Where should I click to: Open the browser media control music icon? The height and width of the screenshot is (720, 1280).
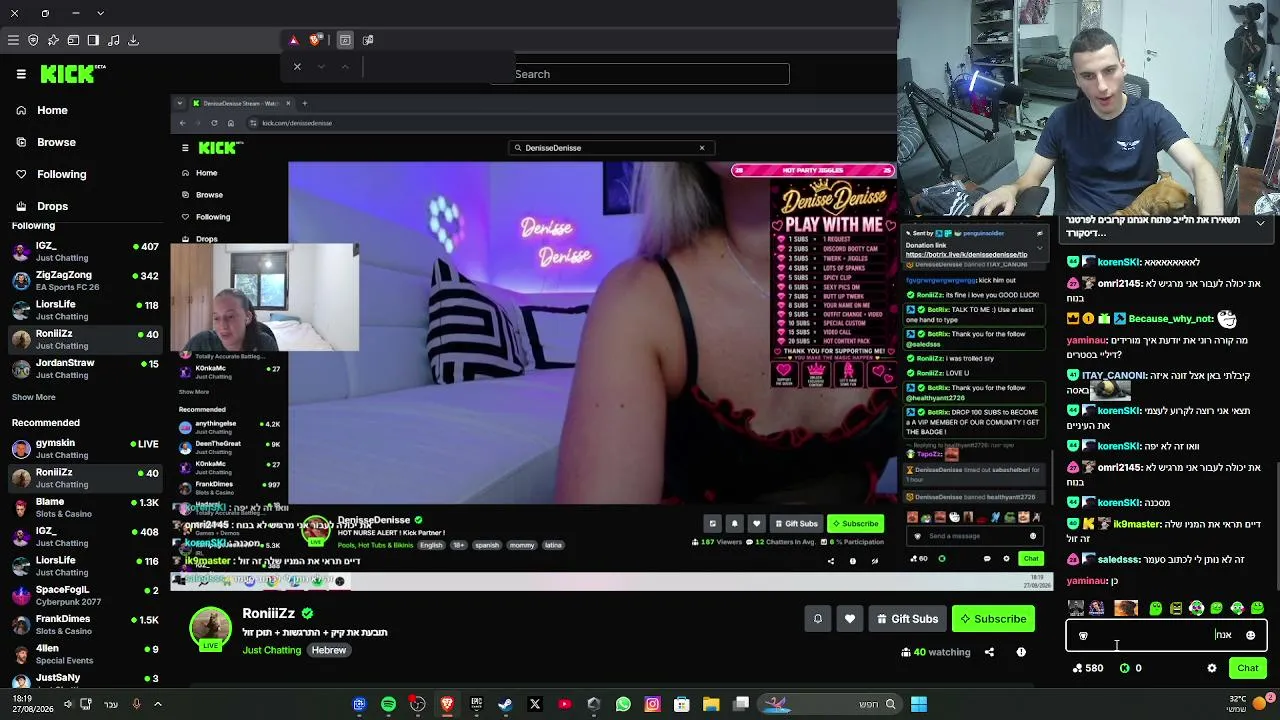click(113, 40)
